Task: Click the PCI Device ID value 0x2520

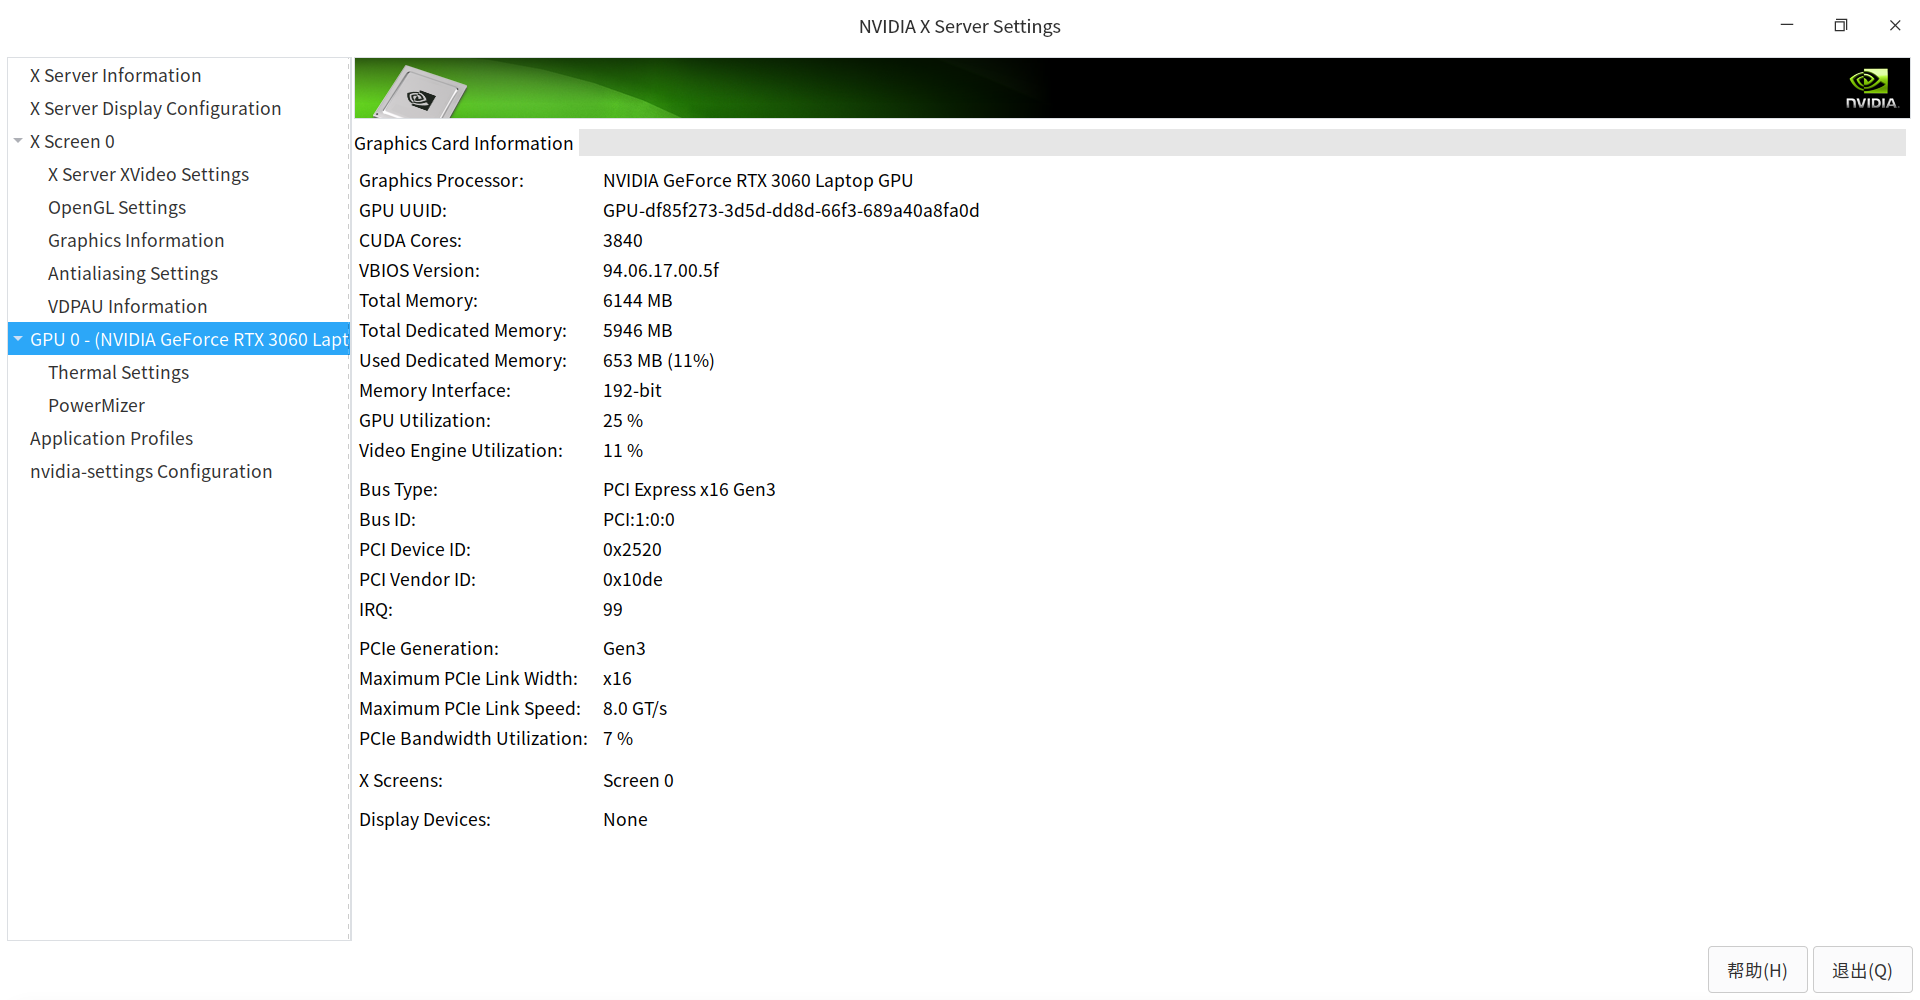Action: 632,550
